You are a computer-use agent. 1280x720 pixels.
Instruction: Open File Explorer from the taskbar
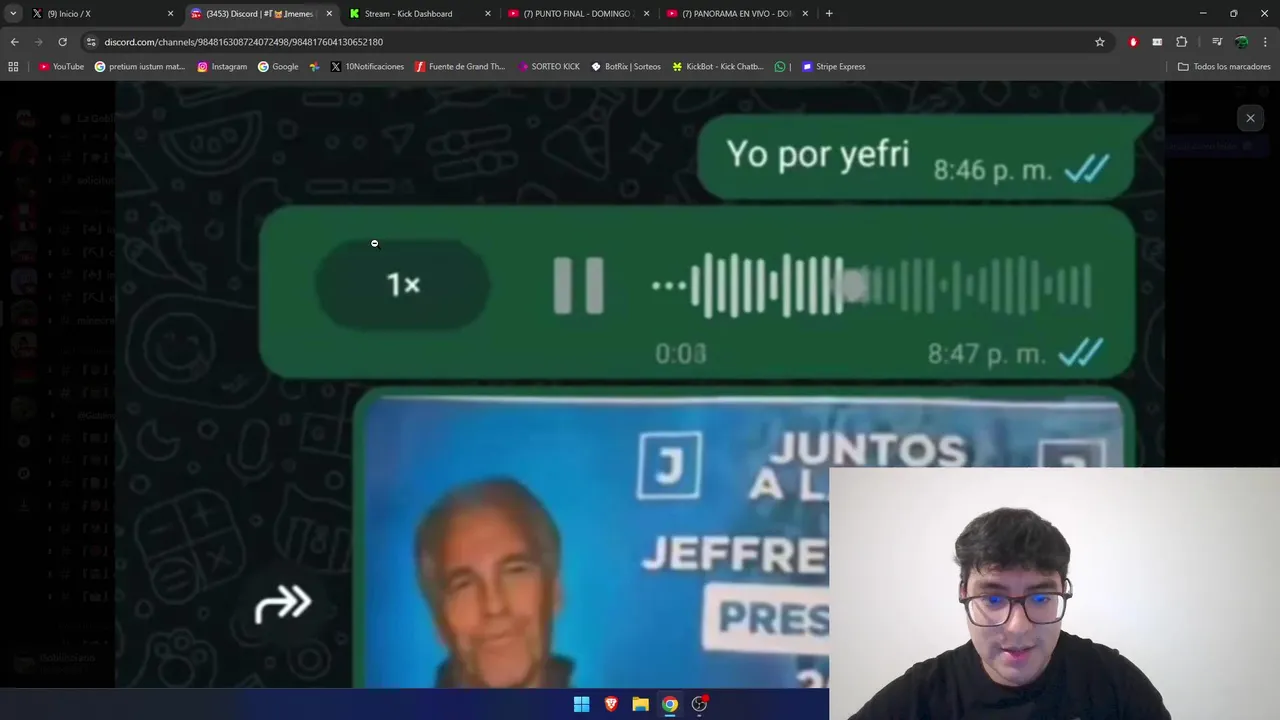(x=640, y=704)
